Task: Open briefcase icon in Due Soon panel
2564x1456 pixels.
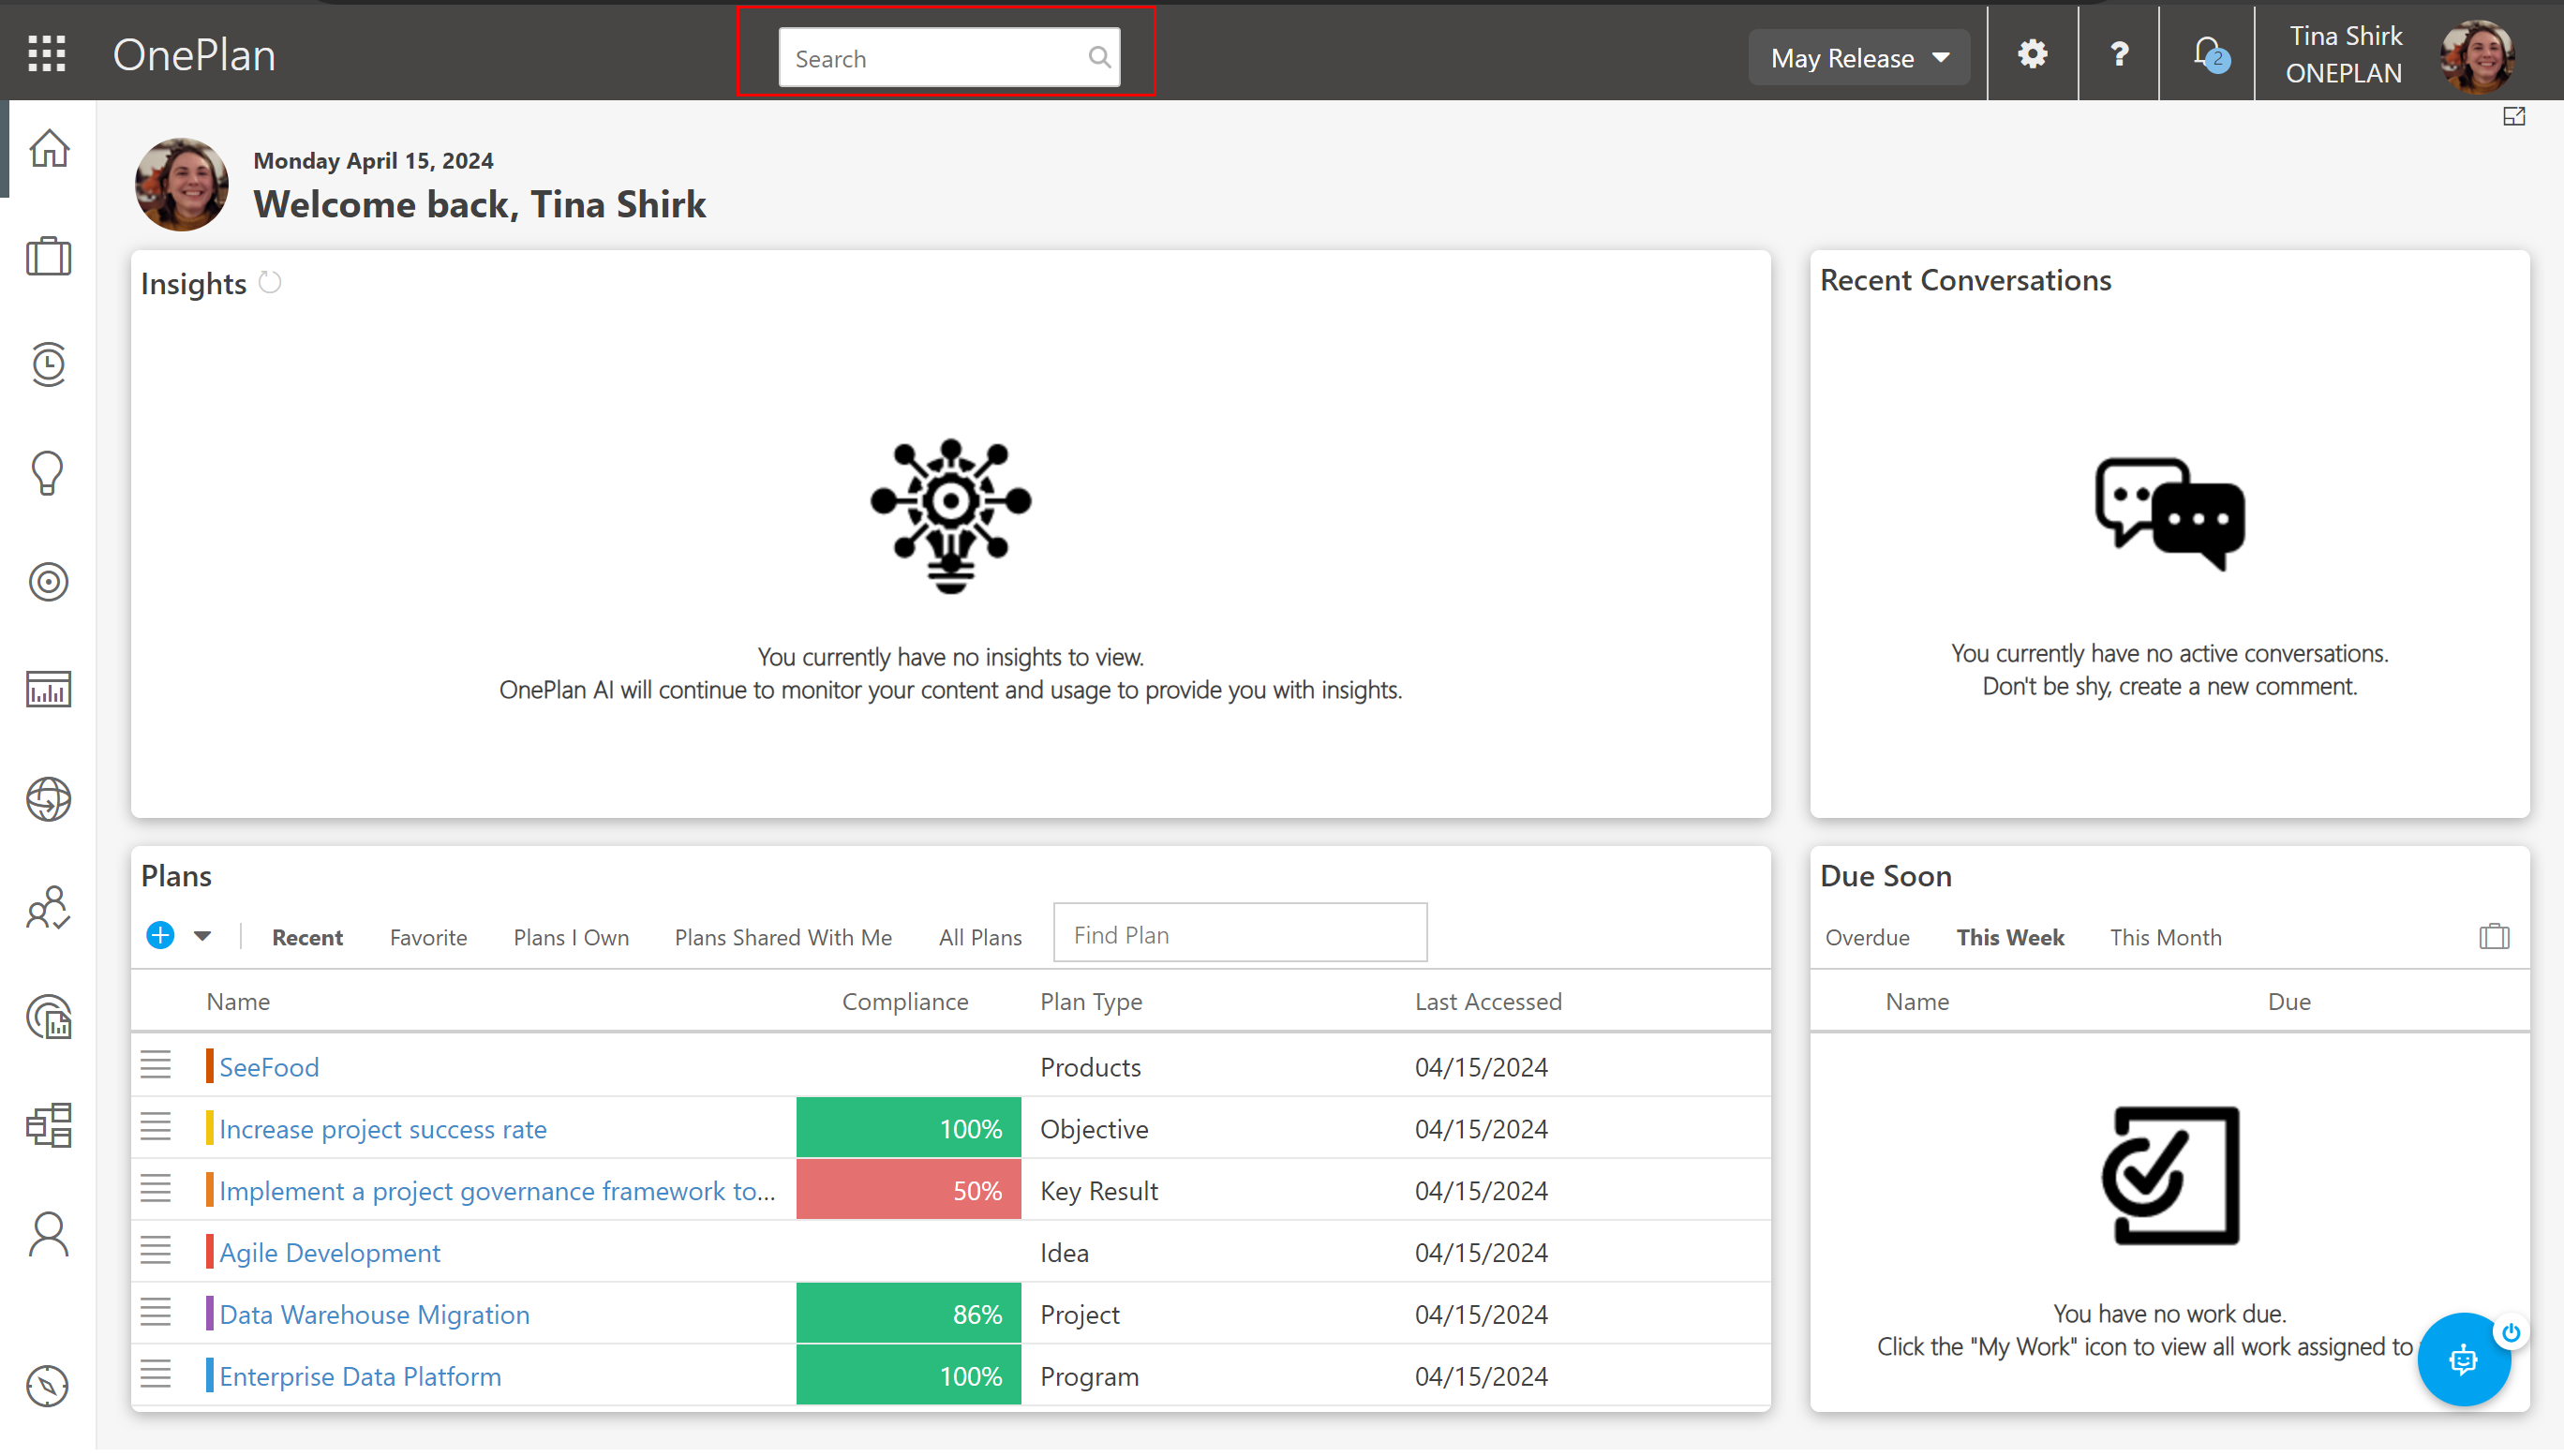Action: tap(2494, 939)
